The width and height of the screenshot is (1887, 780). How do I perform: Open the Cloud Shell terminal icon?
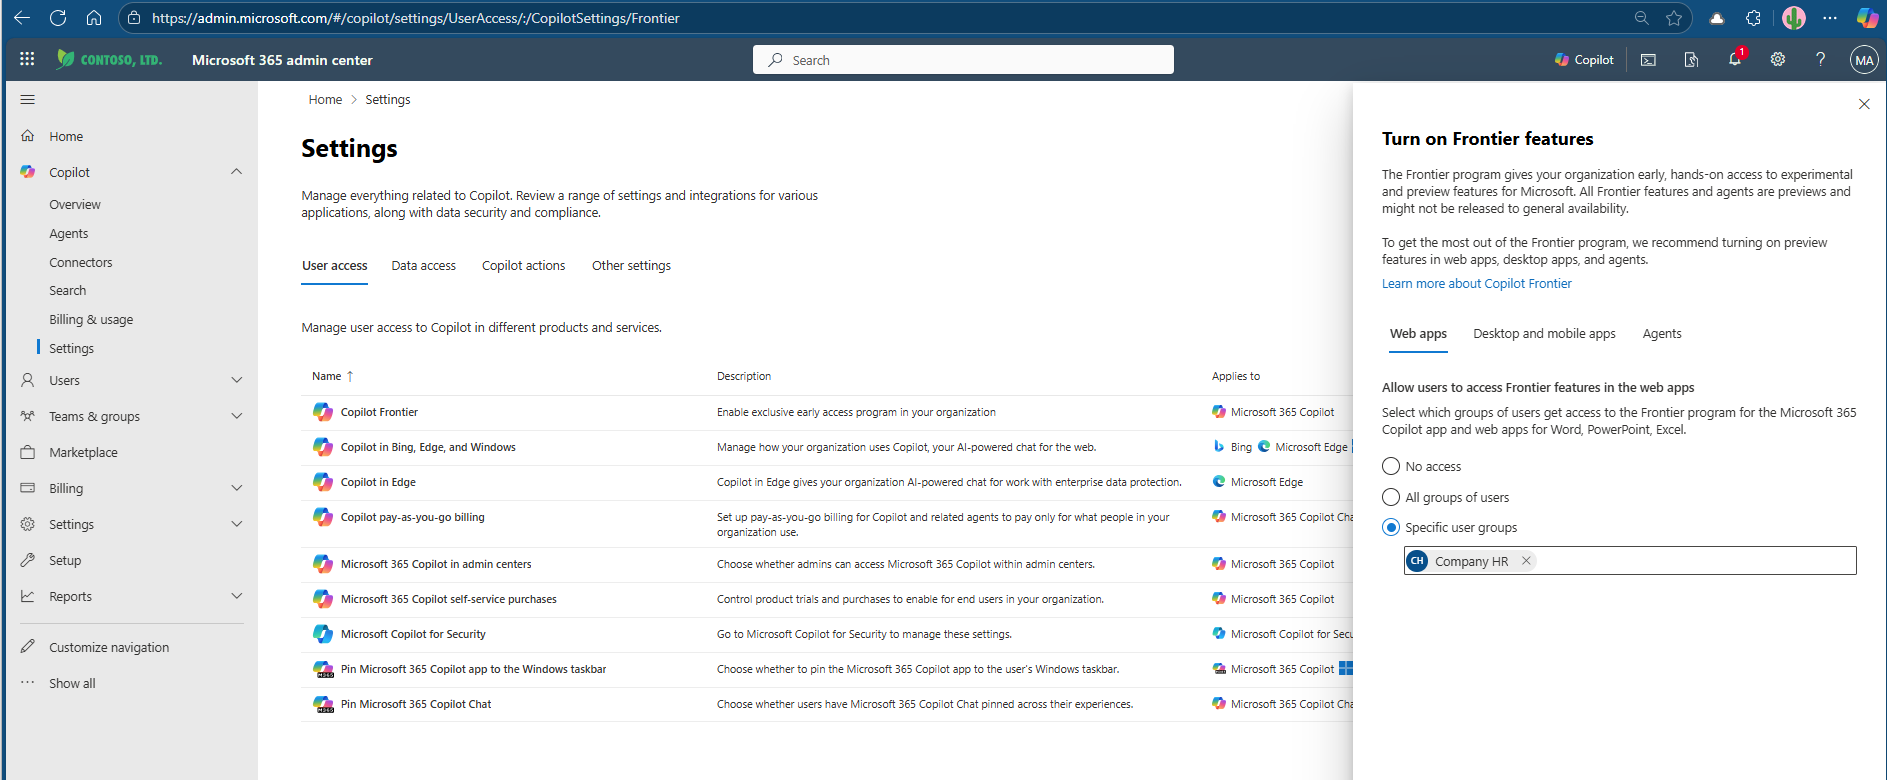pos(1648,60)
